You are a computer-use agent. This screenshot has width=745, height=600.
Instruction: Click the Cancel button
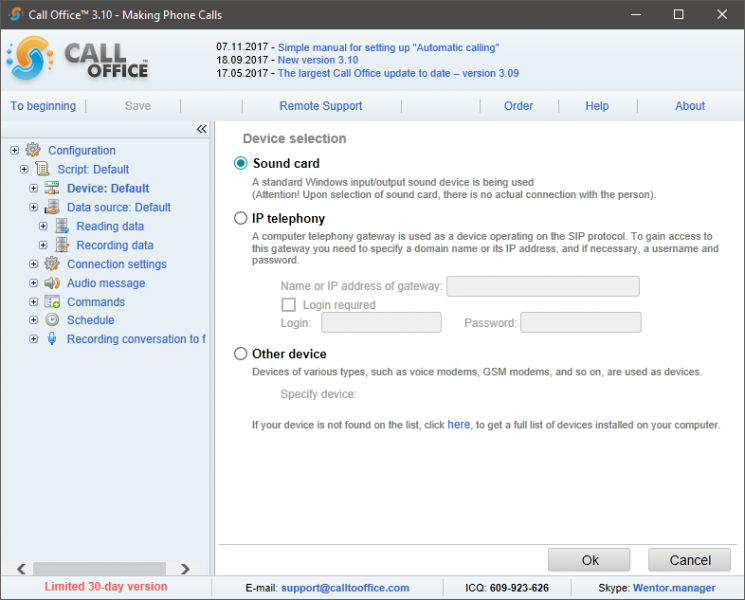689,560
